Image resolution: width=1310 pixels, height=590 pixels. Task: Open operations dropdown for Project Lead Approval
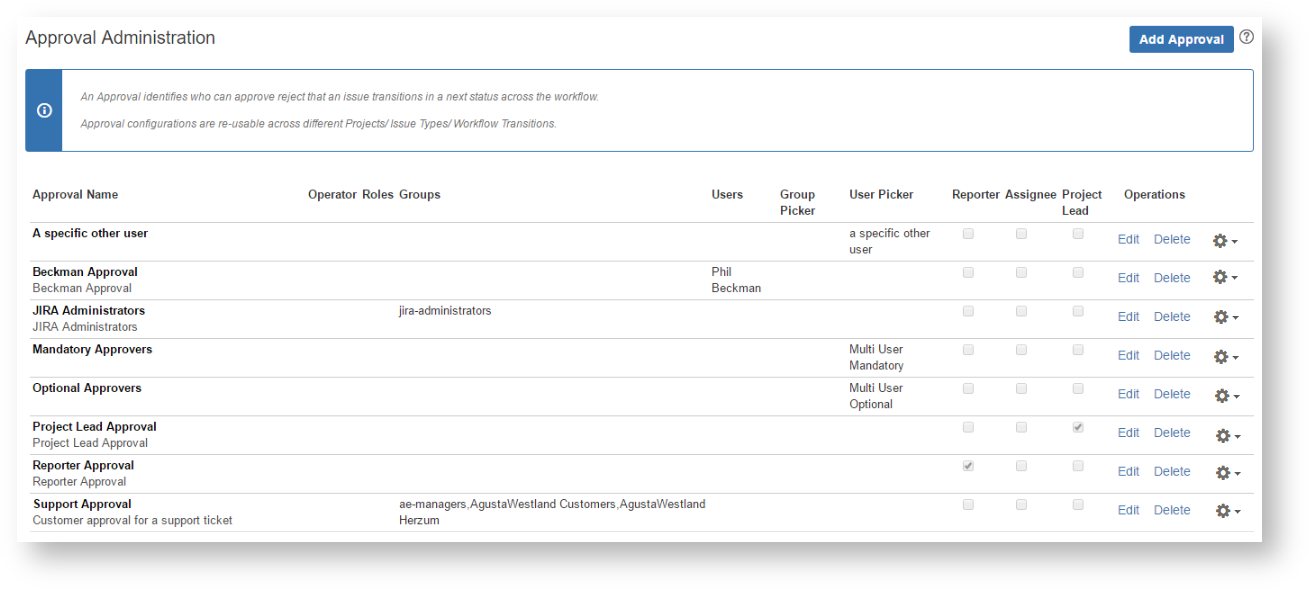pos(1225,434)
